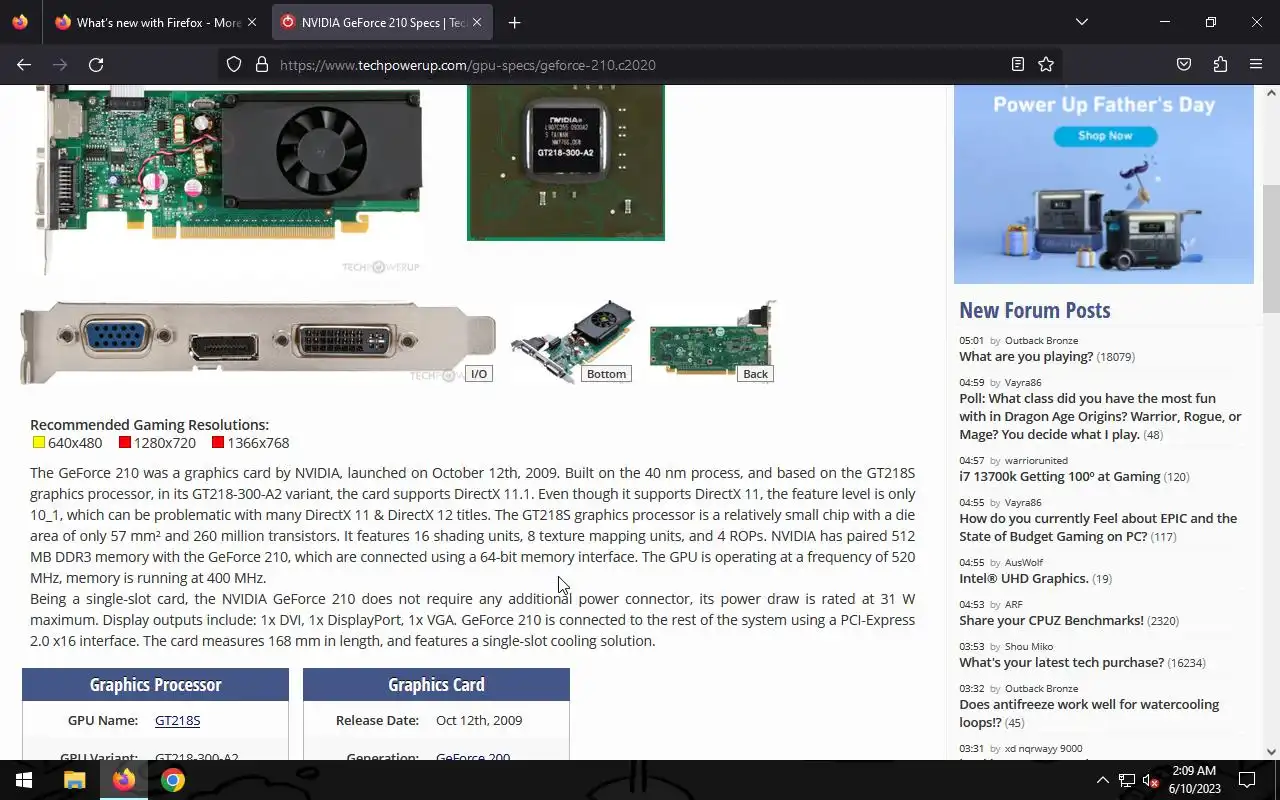
Task: Click yellow 640x480 resolution swatch
Action: coord(39,443)
